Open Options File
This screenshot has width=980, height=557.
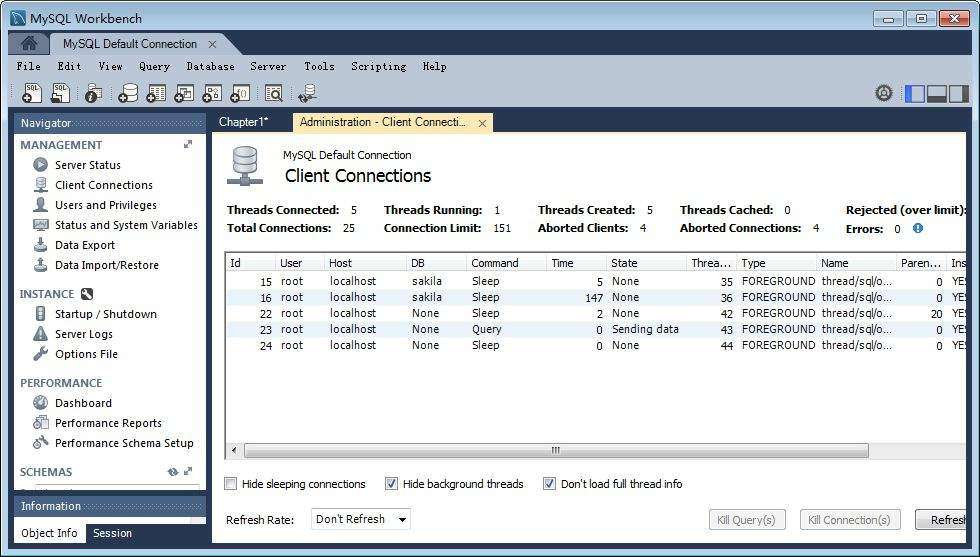86,354
